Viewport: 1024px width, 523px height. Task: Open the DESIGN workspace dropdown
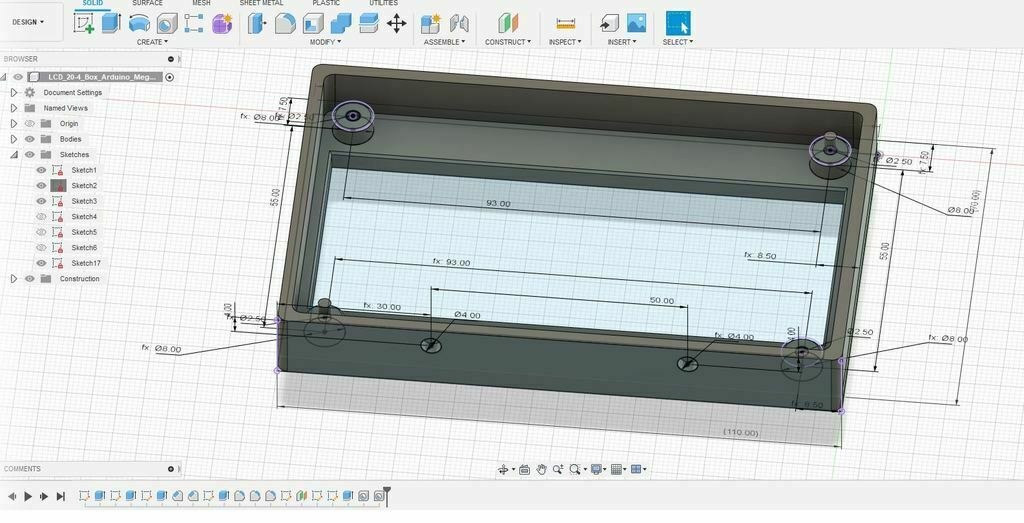pos(28,22)
